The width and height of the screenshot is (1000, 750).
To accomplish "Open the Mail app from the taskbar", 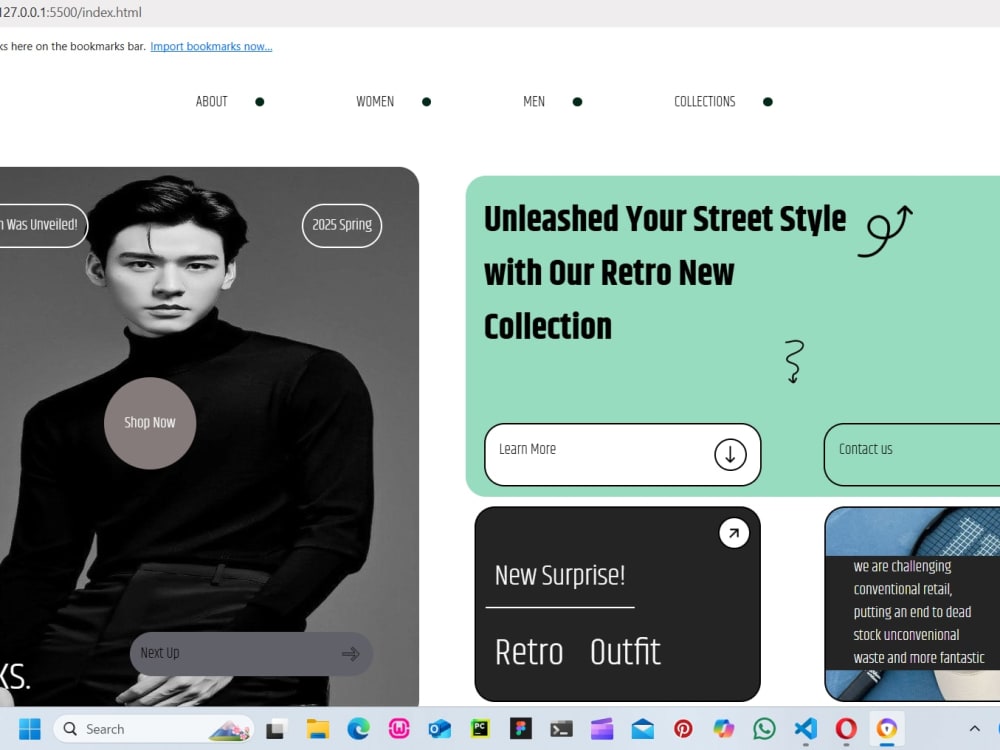I will pos(642,729).
